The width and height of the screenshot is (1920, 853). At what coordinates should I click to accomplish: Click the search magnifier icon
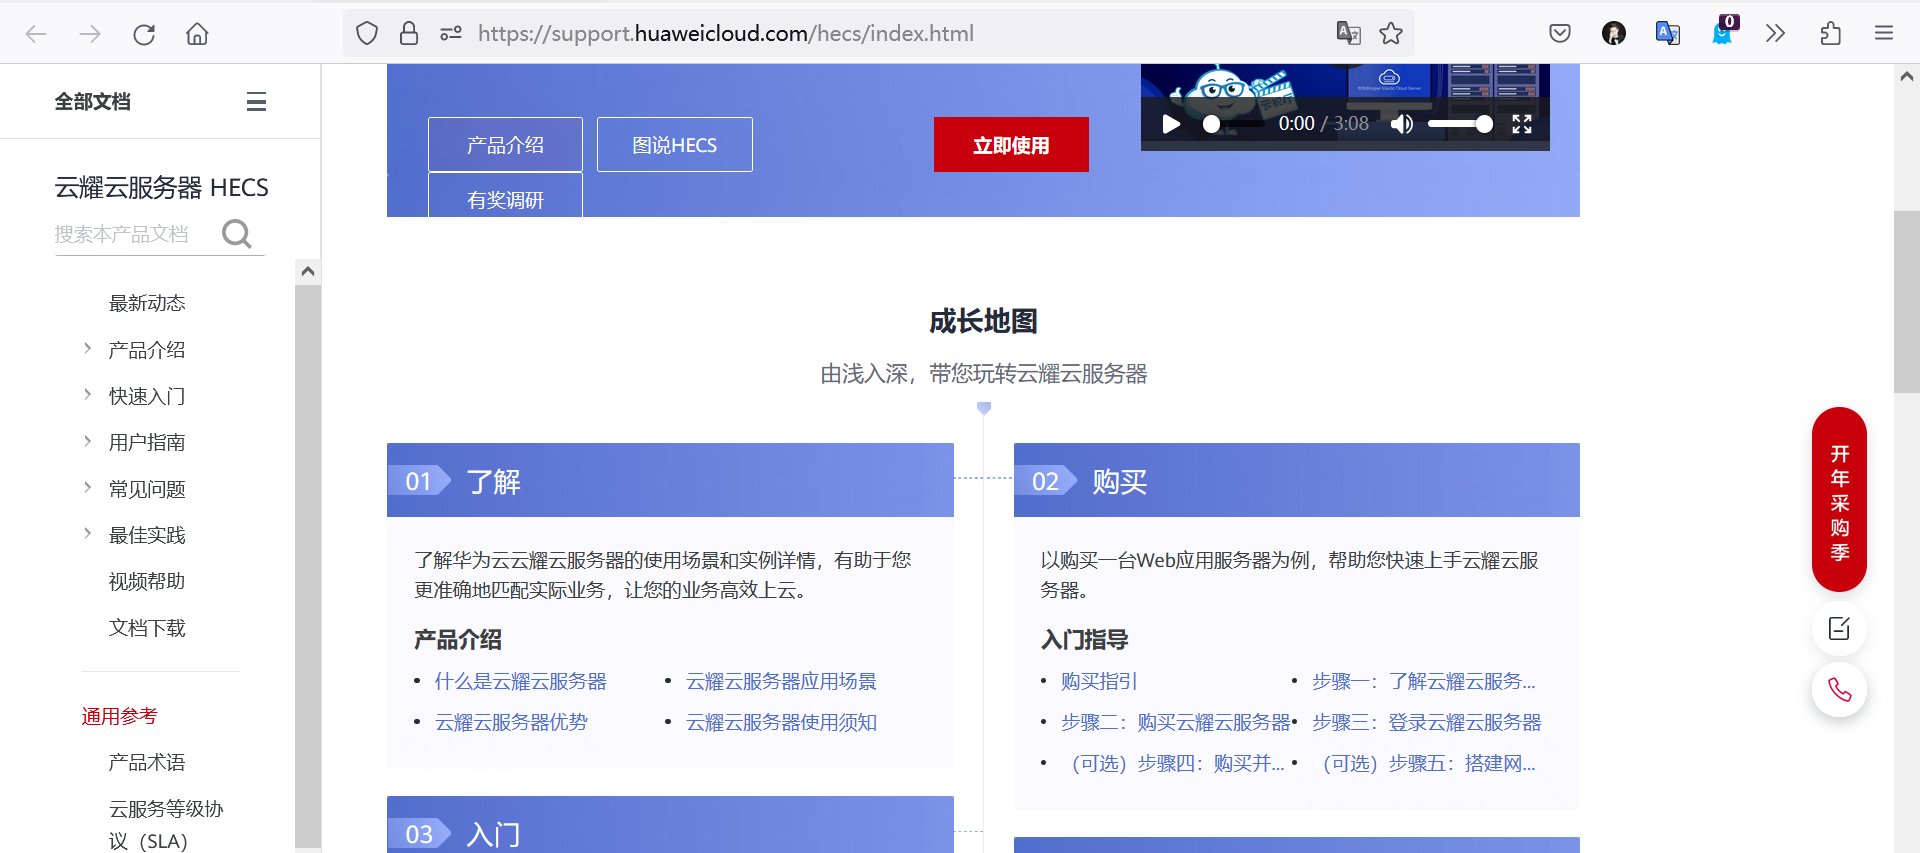coord(237,234)
